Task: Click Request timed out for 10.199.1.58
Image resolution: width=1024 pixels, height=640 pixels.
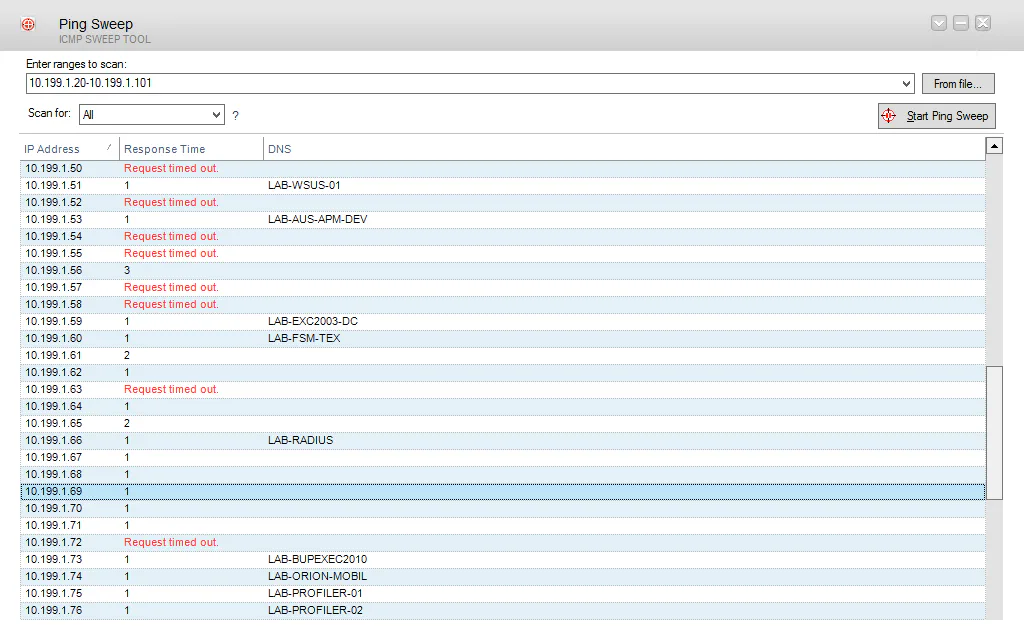Action: pyautogui.click(x=171, y=304)
